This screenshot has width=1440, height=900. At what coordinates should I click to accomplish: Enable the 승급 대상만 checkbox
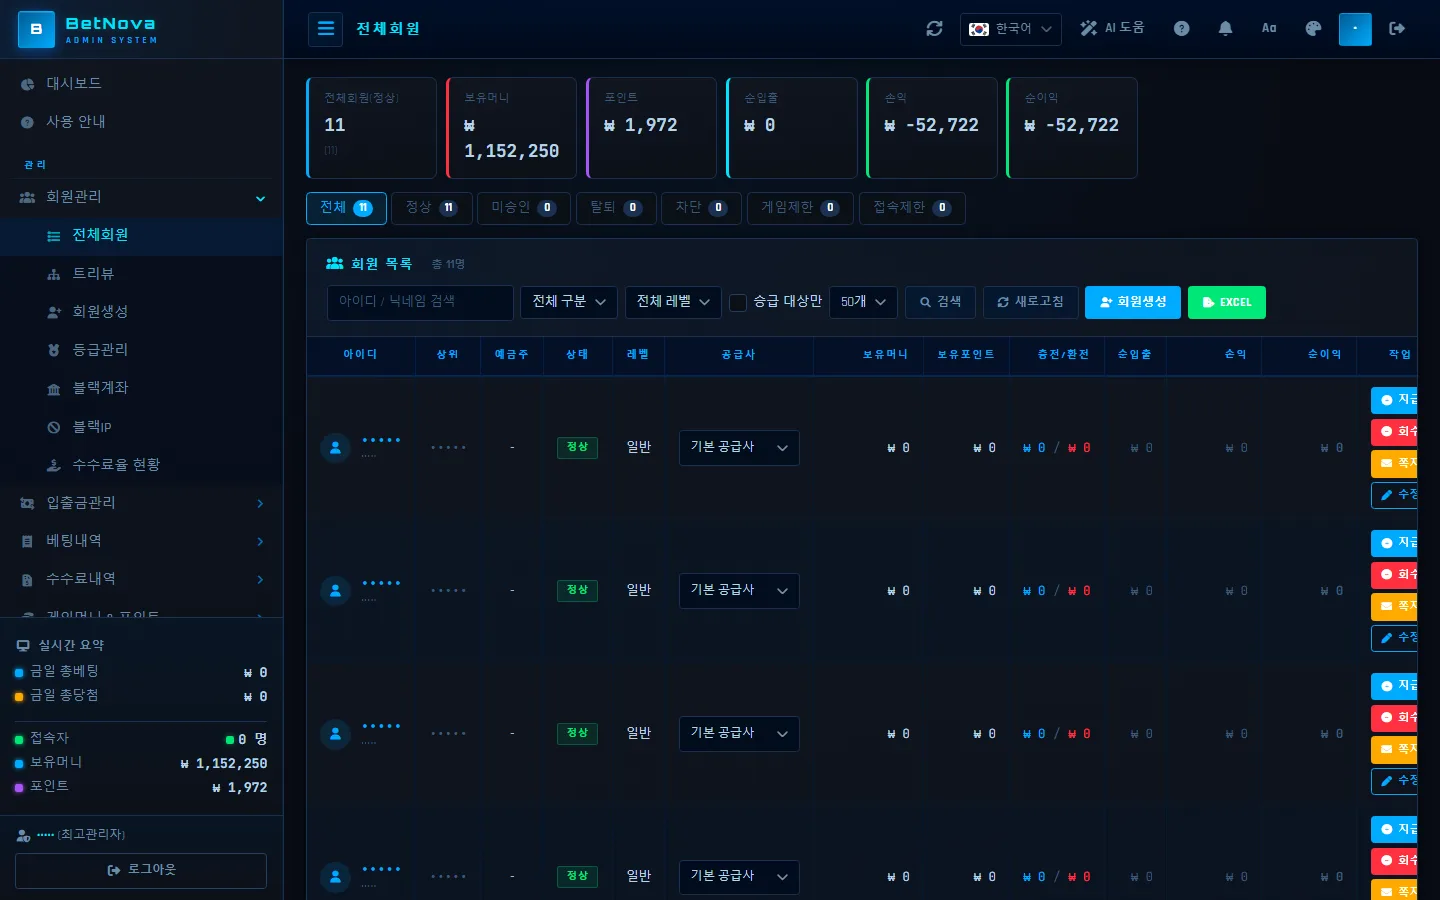[738, 302]
